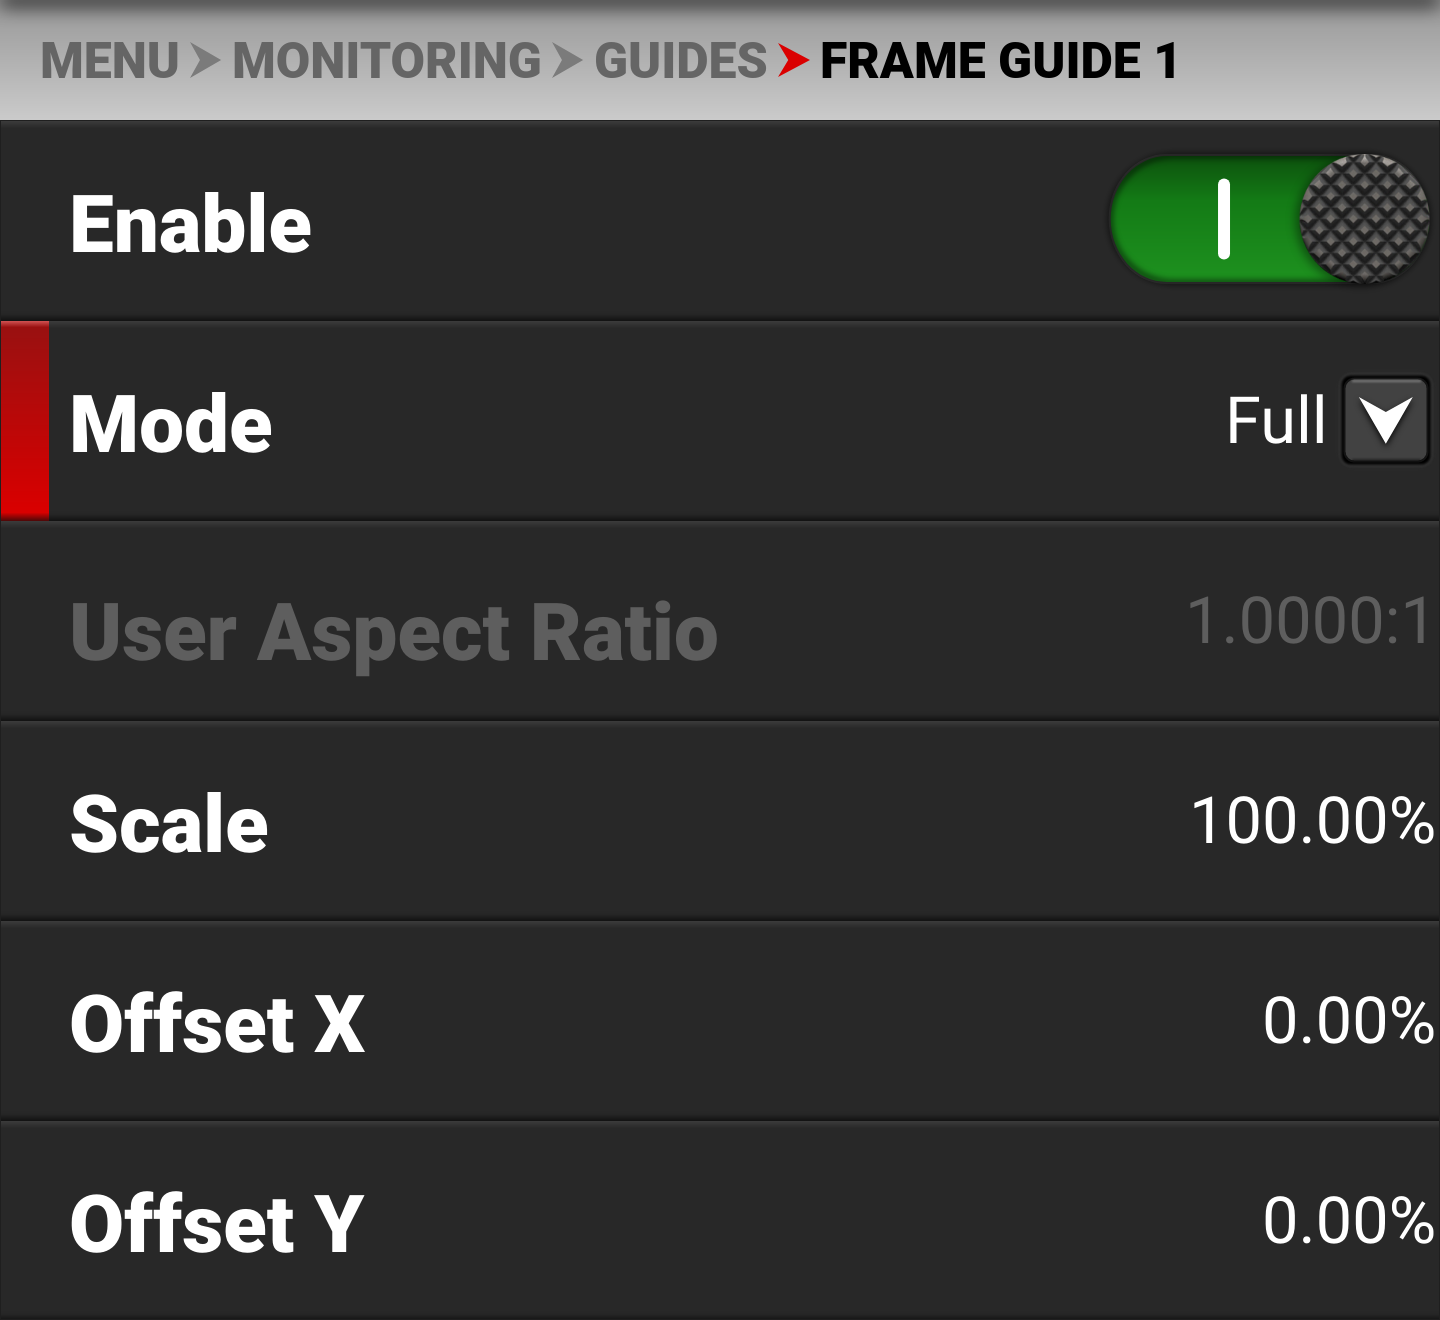This screenshot has width=1440, height=1320.
Task: Click the chevron between MENU and MONITORING
Action: pos(205,61)
